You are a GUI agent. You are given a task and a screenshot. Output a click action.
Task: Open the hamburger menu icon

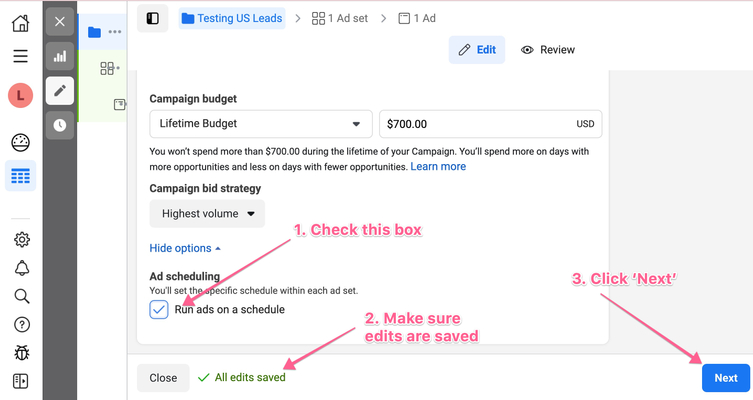click(20, 57)
